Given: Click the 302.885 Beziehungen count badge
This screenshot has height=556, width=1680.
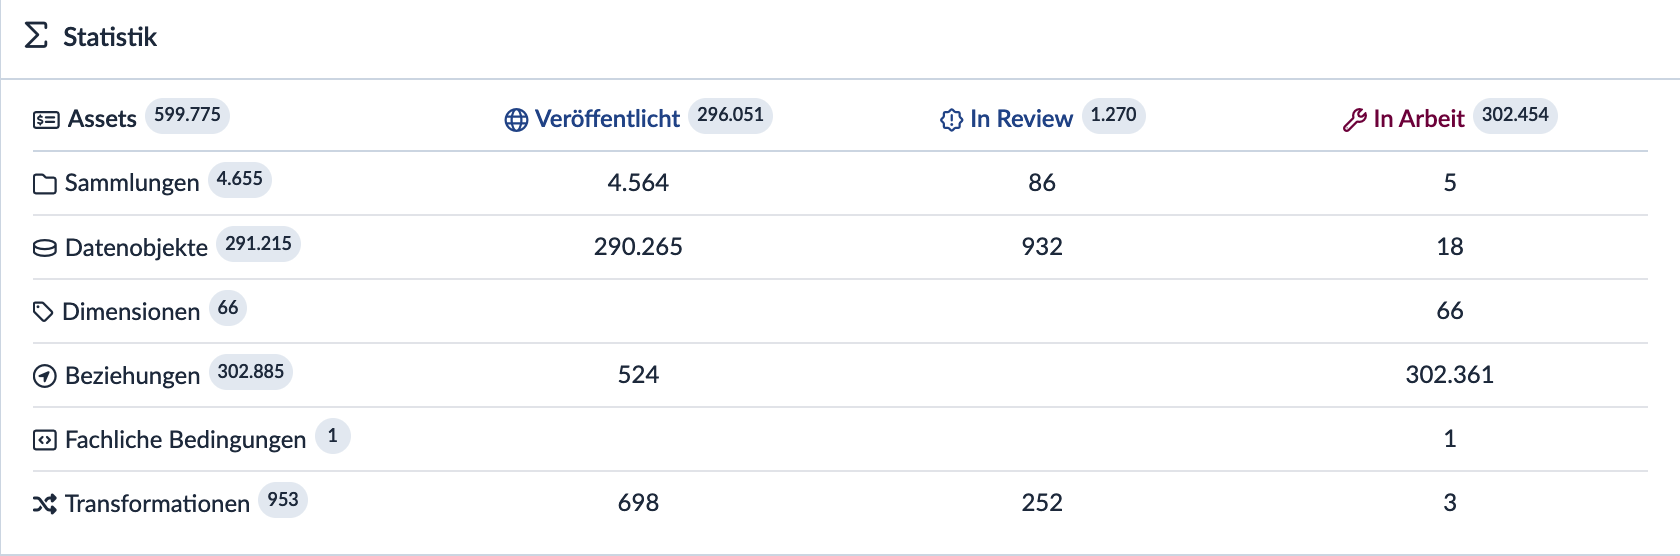Looking at the screenshot, I should 251,372.
